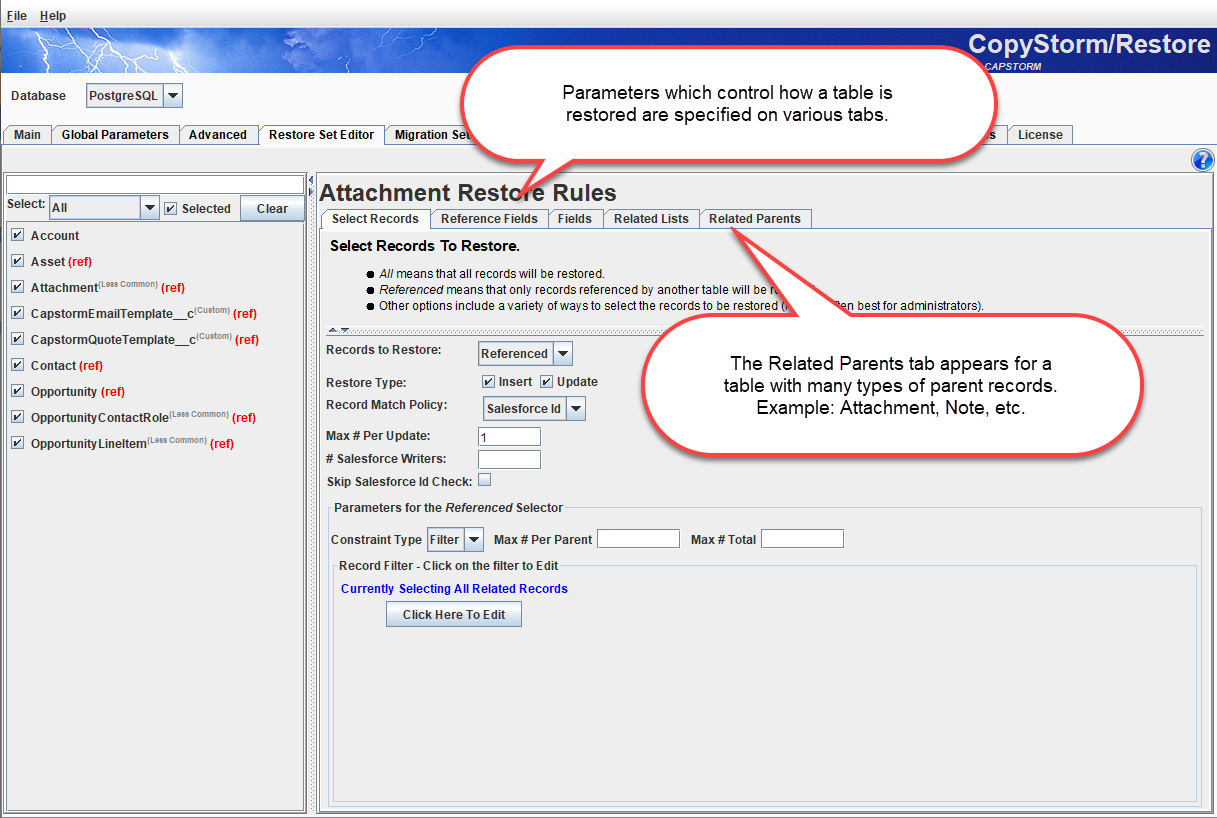Toggle the Insert restore type checkbox

(488, 381)
